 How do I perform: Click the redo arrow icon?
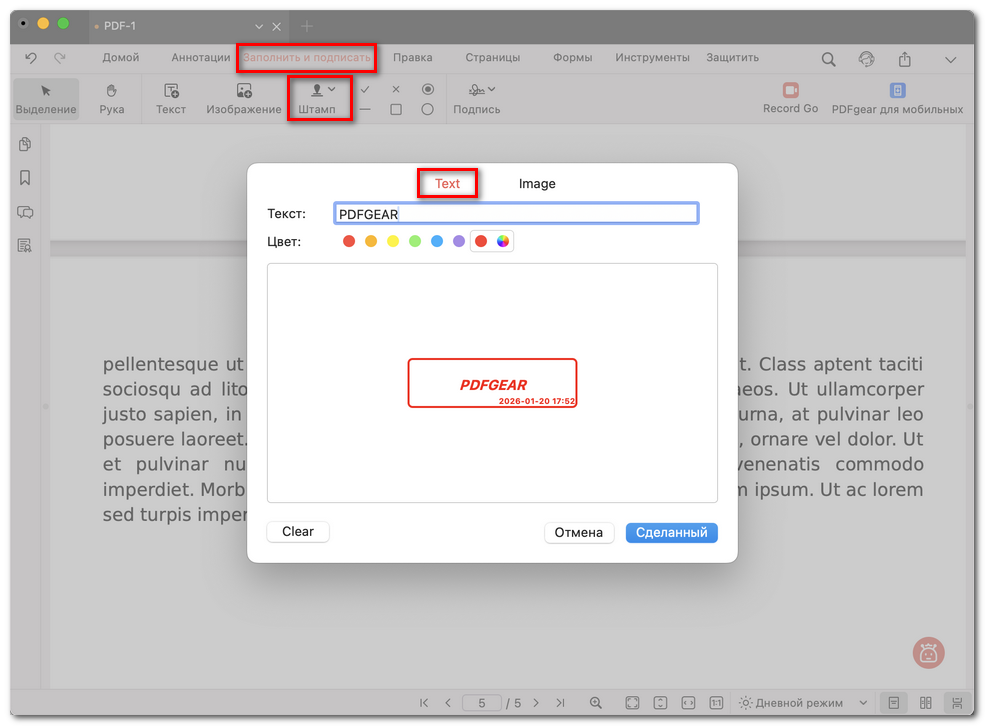[x=60, y=58]
